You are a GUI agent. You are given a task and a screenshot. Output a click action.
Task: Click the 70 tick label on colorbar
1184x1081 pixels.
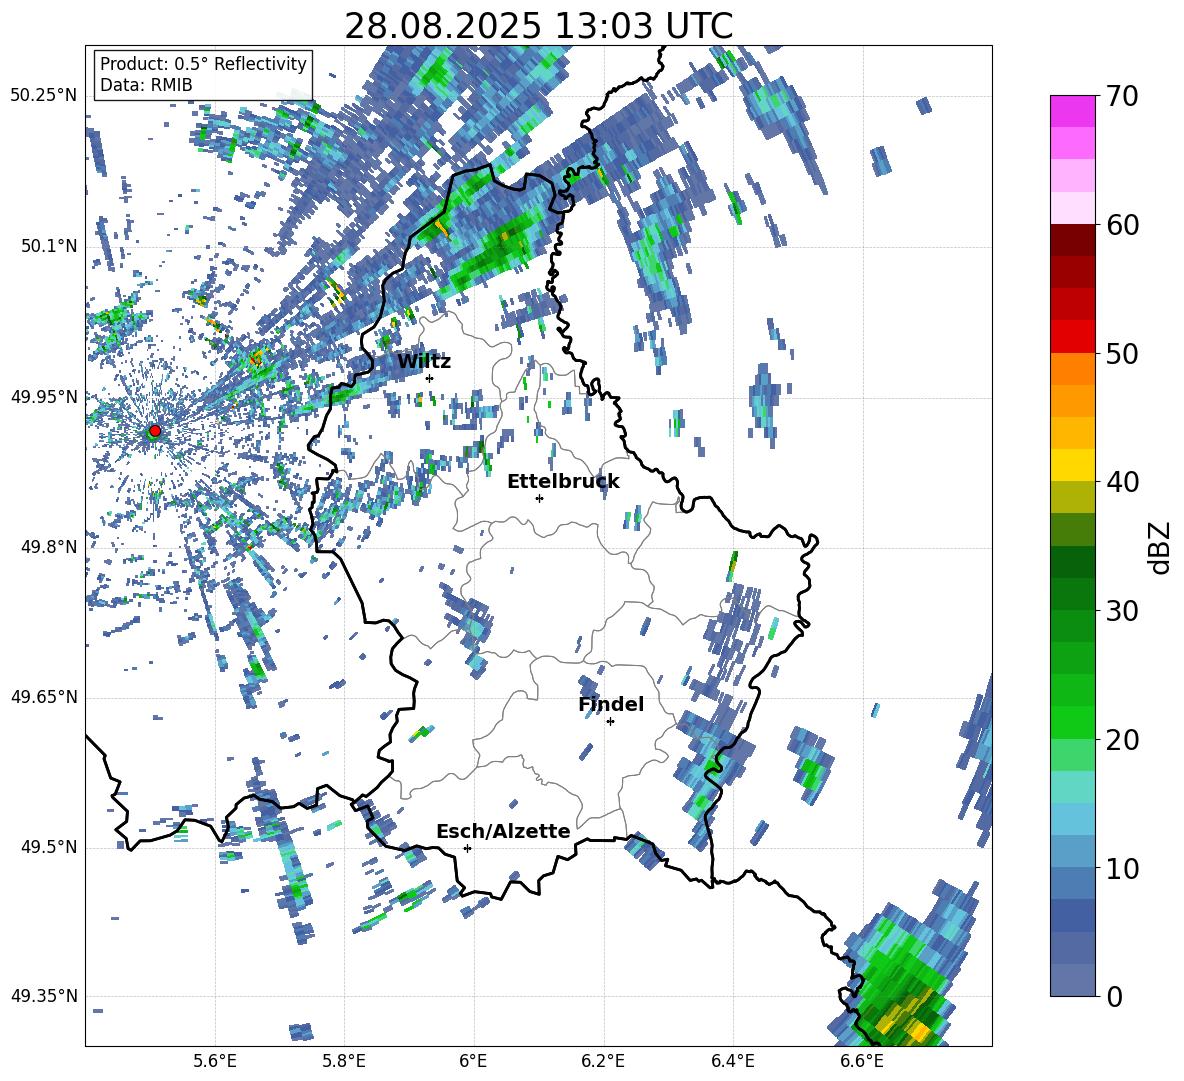tap(1121, 96)
